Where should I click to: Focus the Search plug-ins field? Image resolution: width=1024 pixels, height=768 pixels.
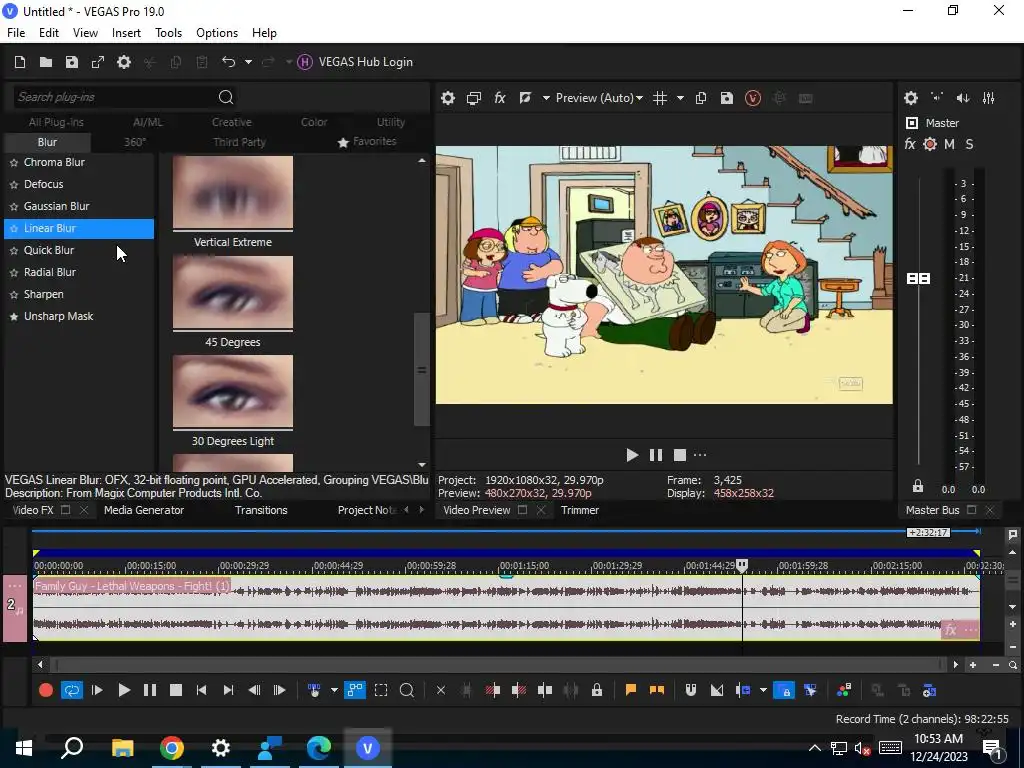click(114, 97)
